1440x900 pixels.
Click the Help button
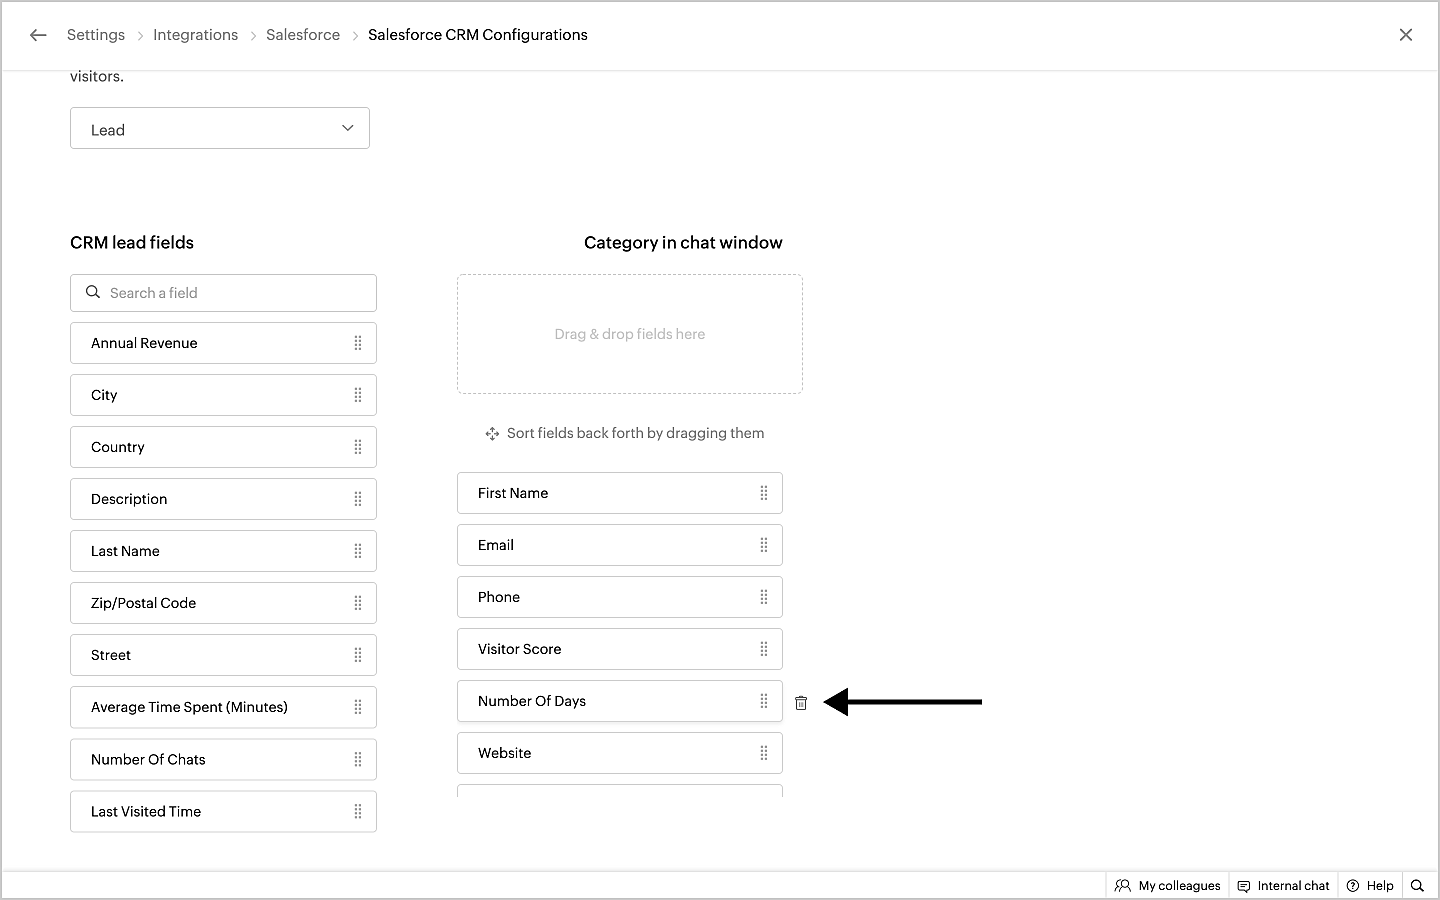click(1370, 885)
